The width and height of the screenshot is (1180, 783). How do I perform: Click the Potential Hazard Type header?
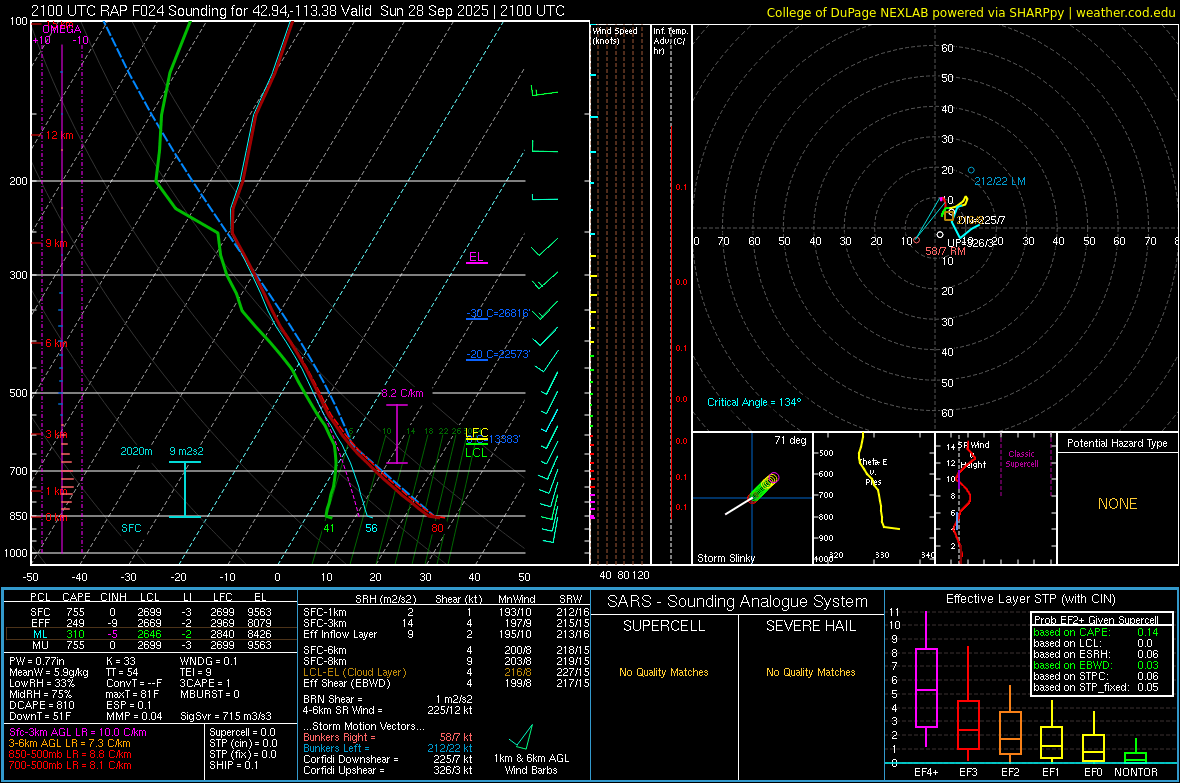pyautogui.click(x=1117, y=443)
